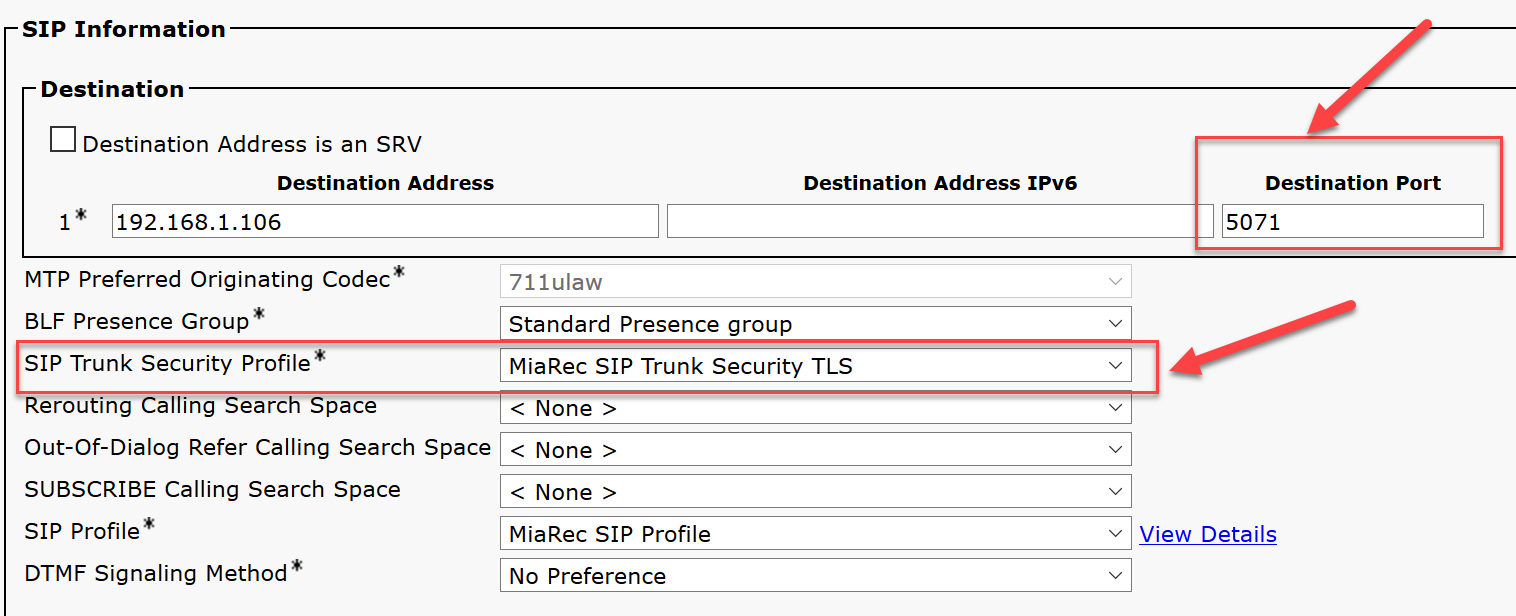Open the MTP Preferred Originating Codec dropdown

pos(815,282)
